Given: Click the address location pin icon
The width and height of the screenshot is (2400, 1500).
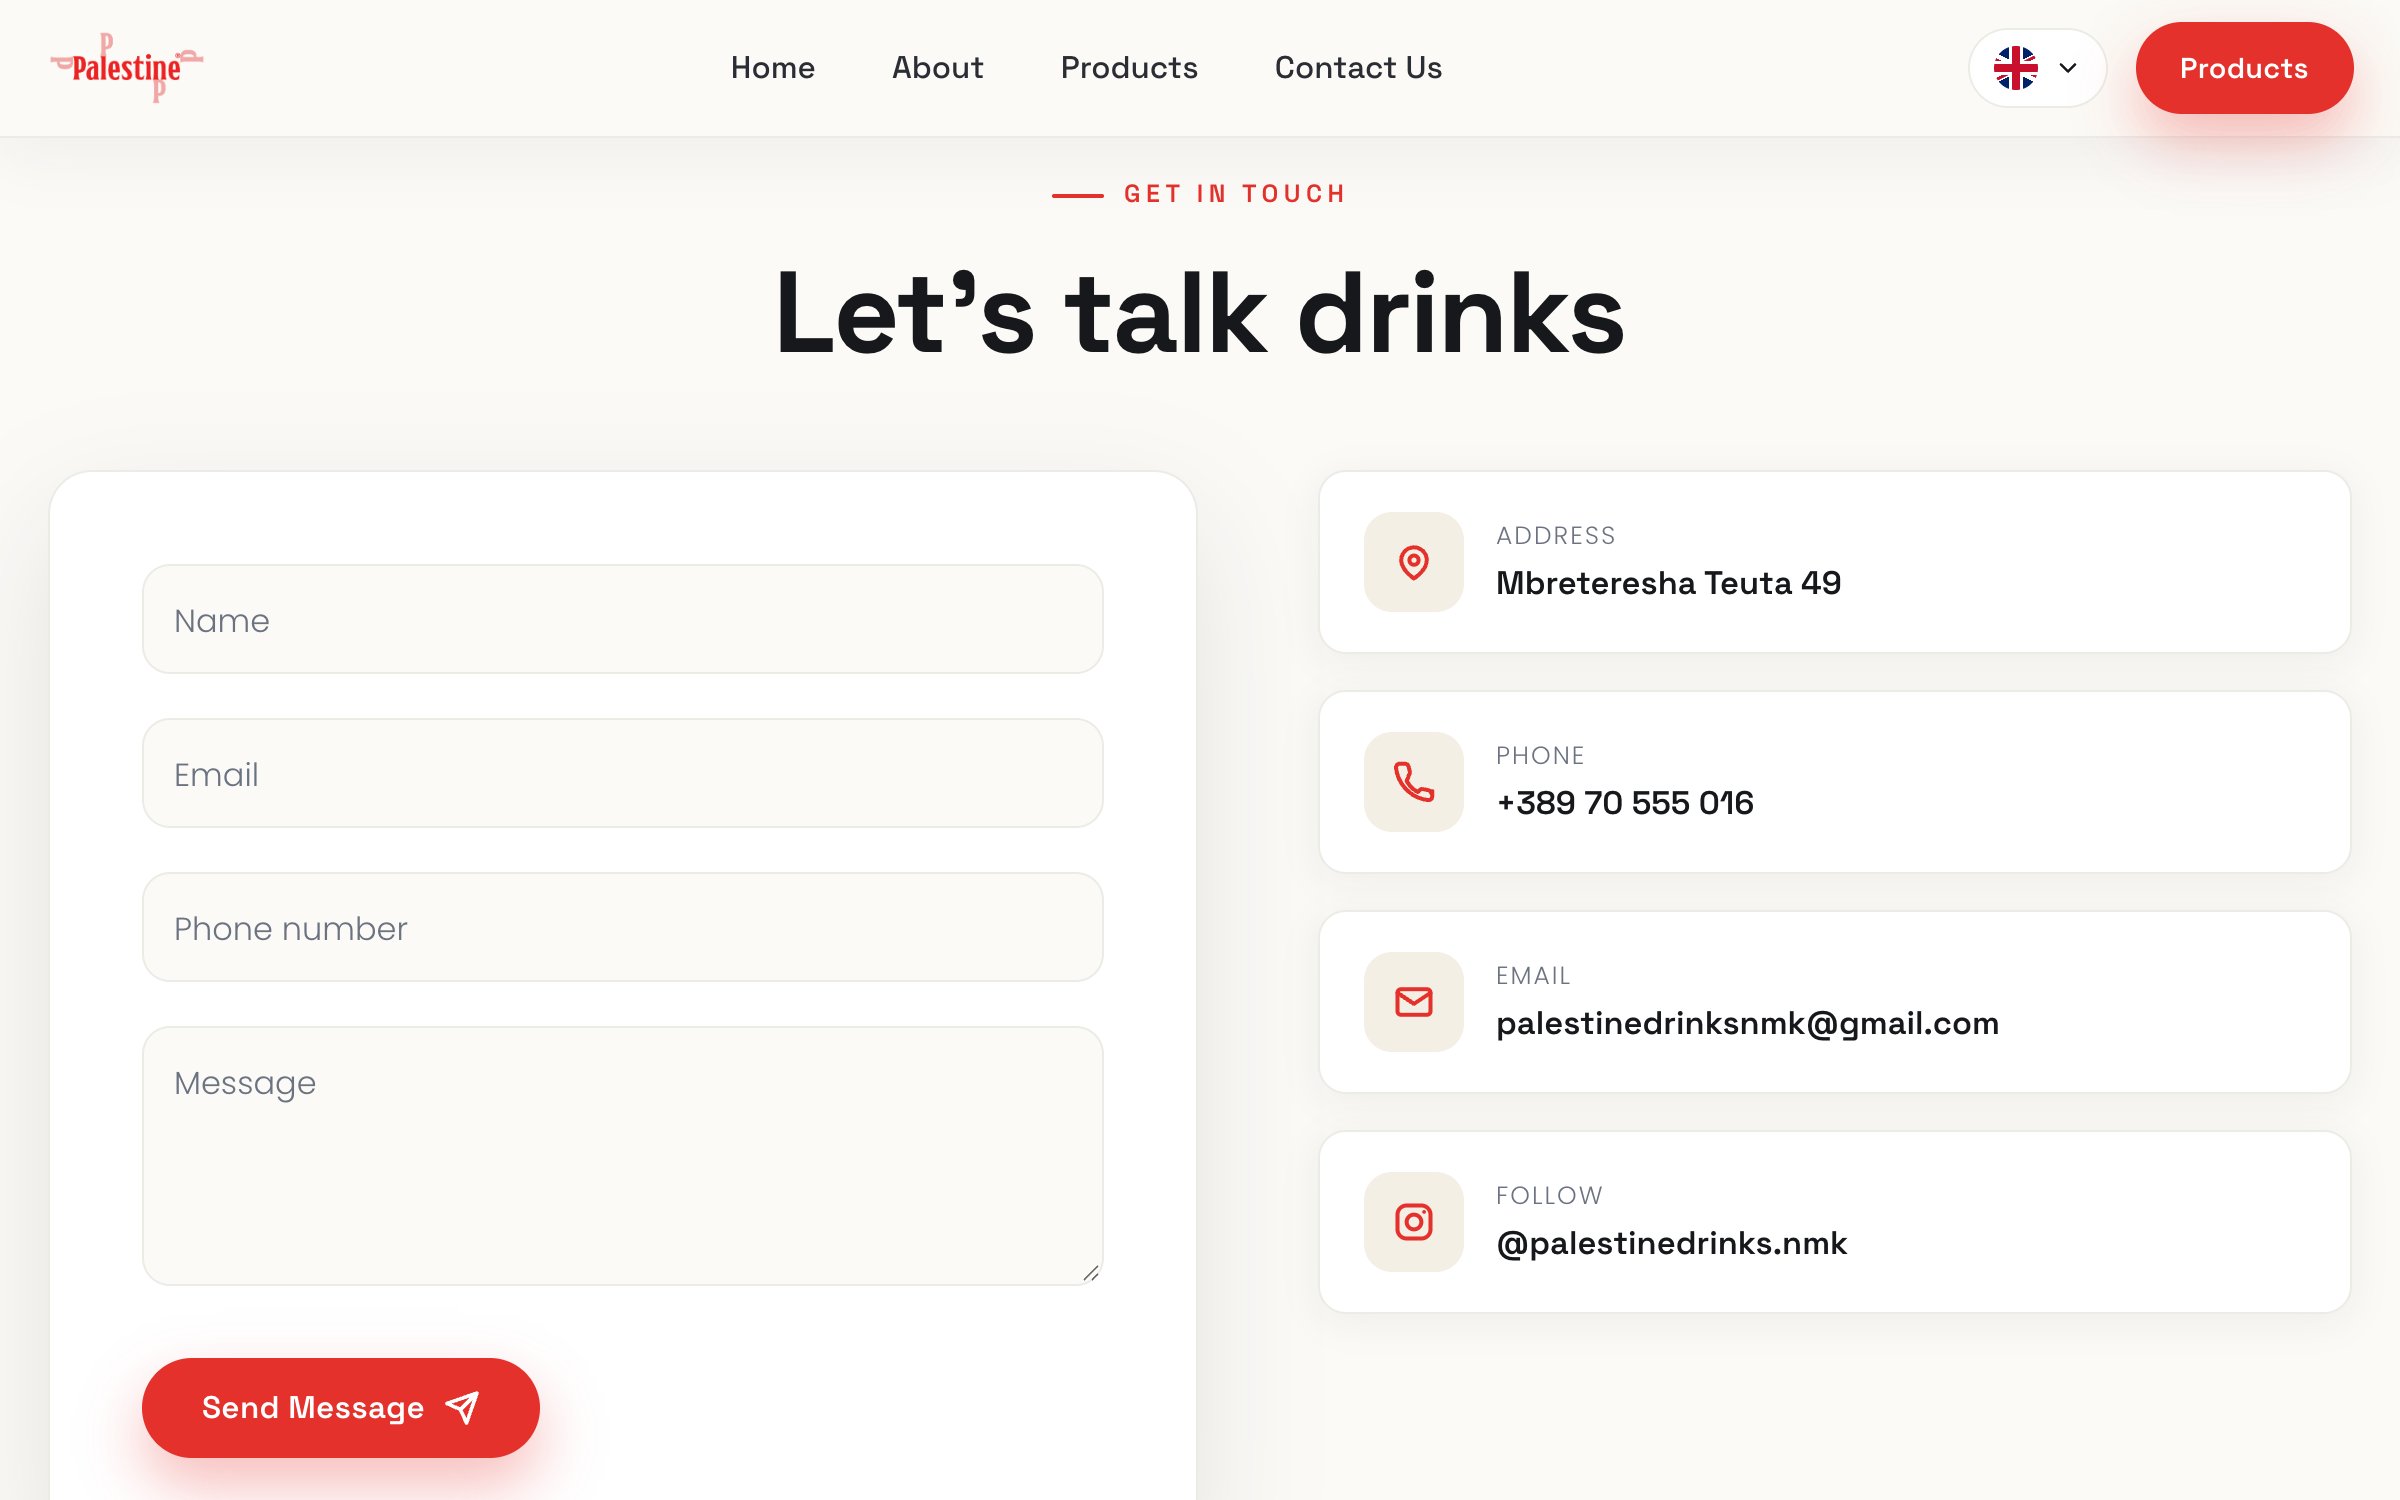Looking at the screenshot, I should click(1414, 563).
